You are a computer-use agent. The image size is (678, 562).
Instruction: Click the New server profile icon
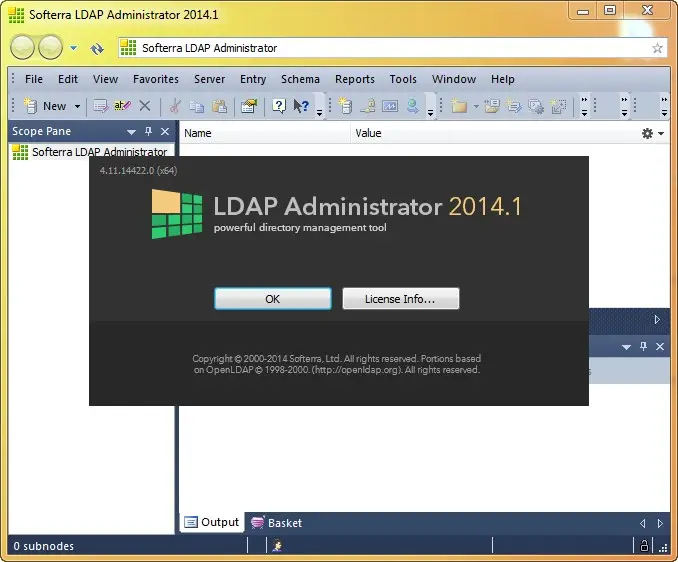pos(345,106)
